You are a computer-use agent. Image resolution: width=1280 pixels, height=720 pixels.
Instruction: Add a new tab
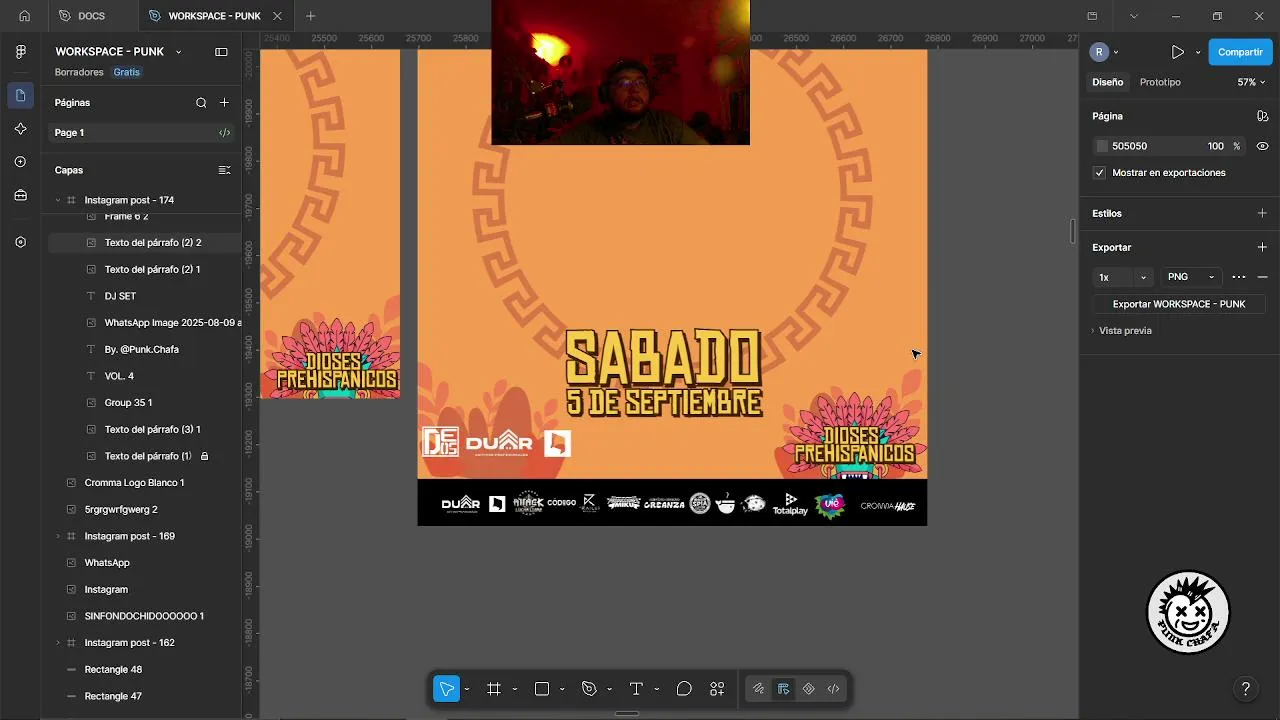(310, 16)
